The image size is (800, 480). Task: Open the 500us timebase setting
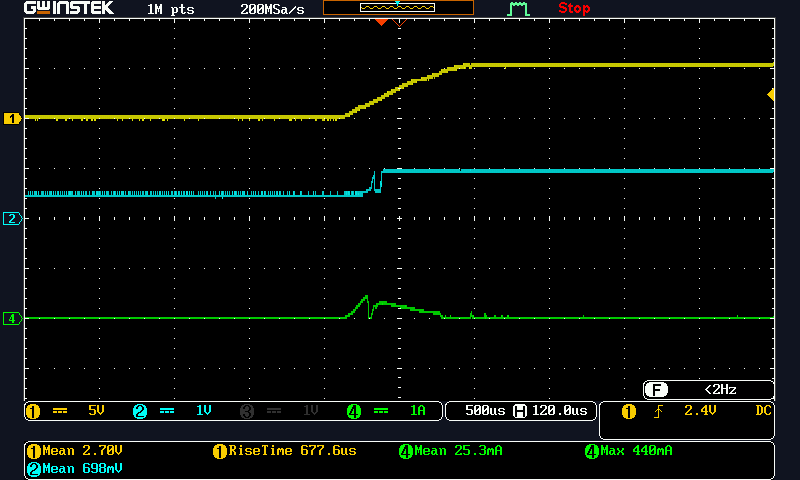484,411
